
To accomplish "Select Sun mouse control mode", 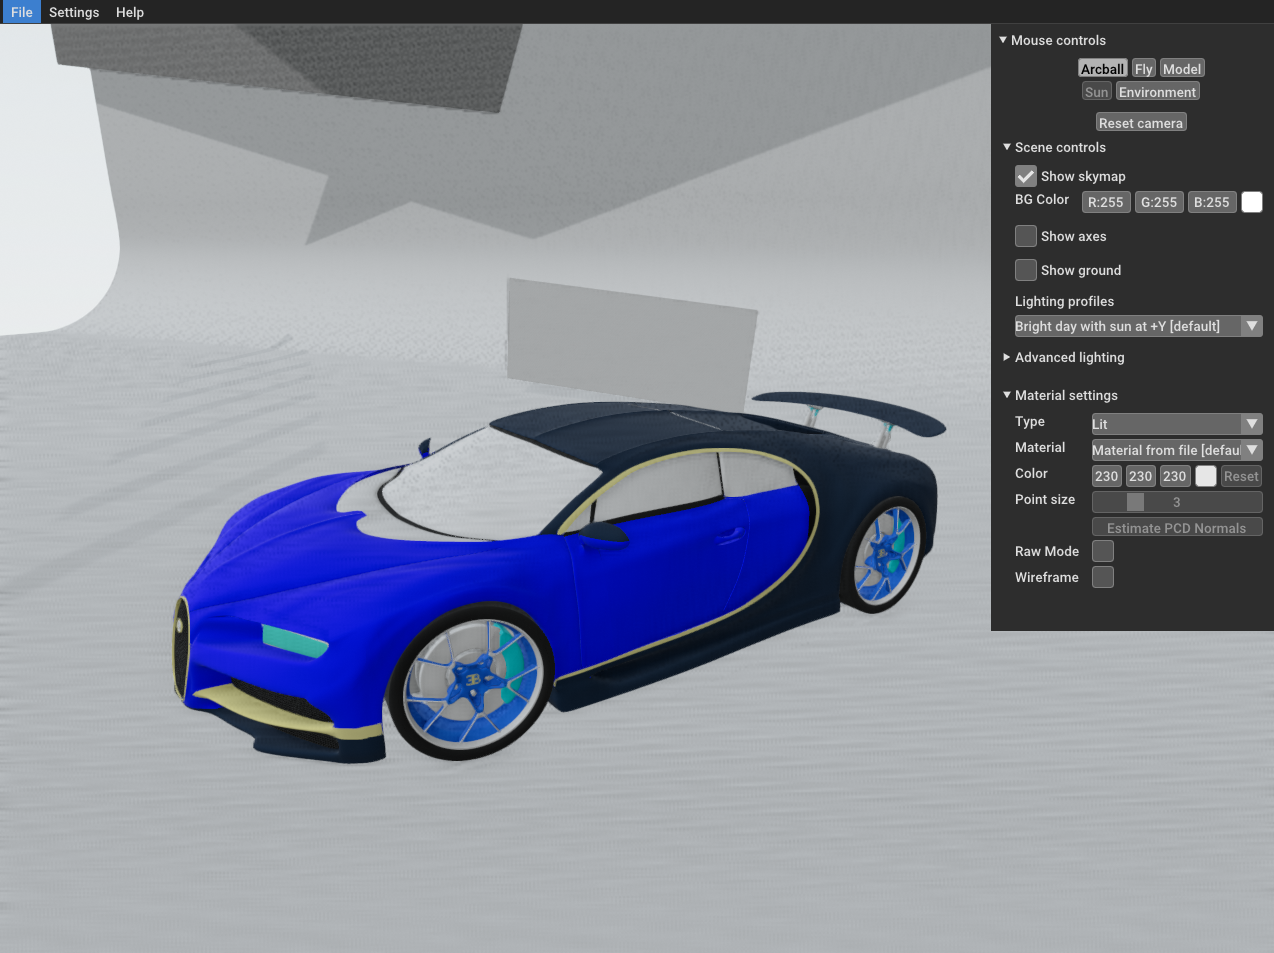I will coord(1097,91).
